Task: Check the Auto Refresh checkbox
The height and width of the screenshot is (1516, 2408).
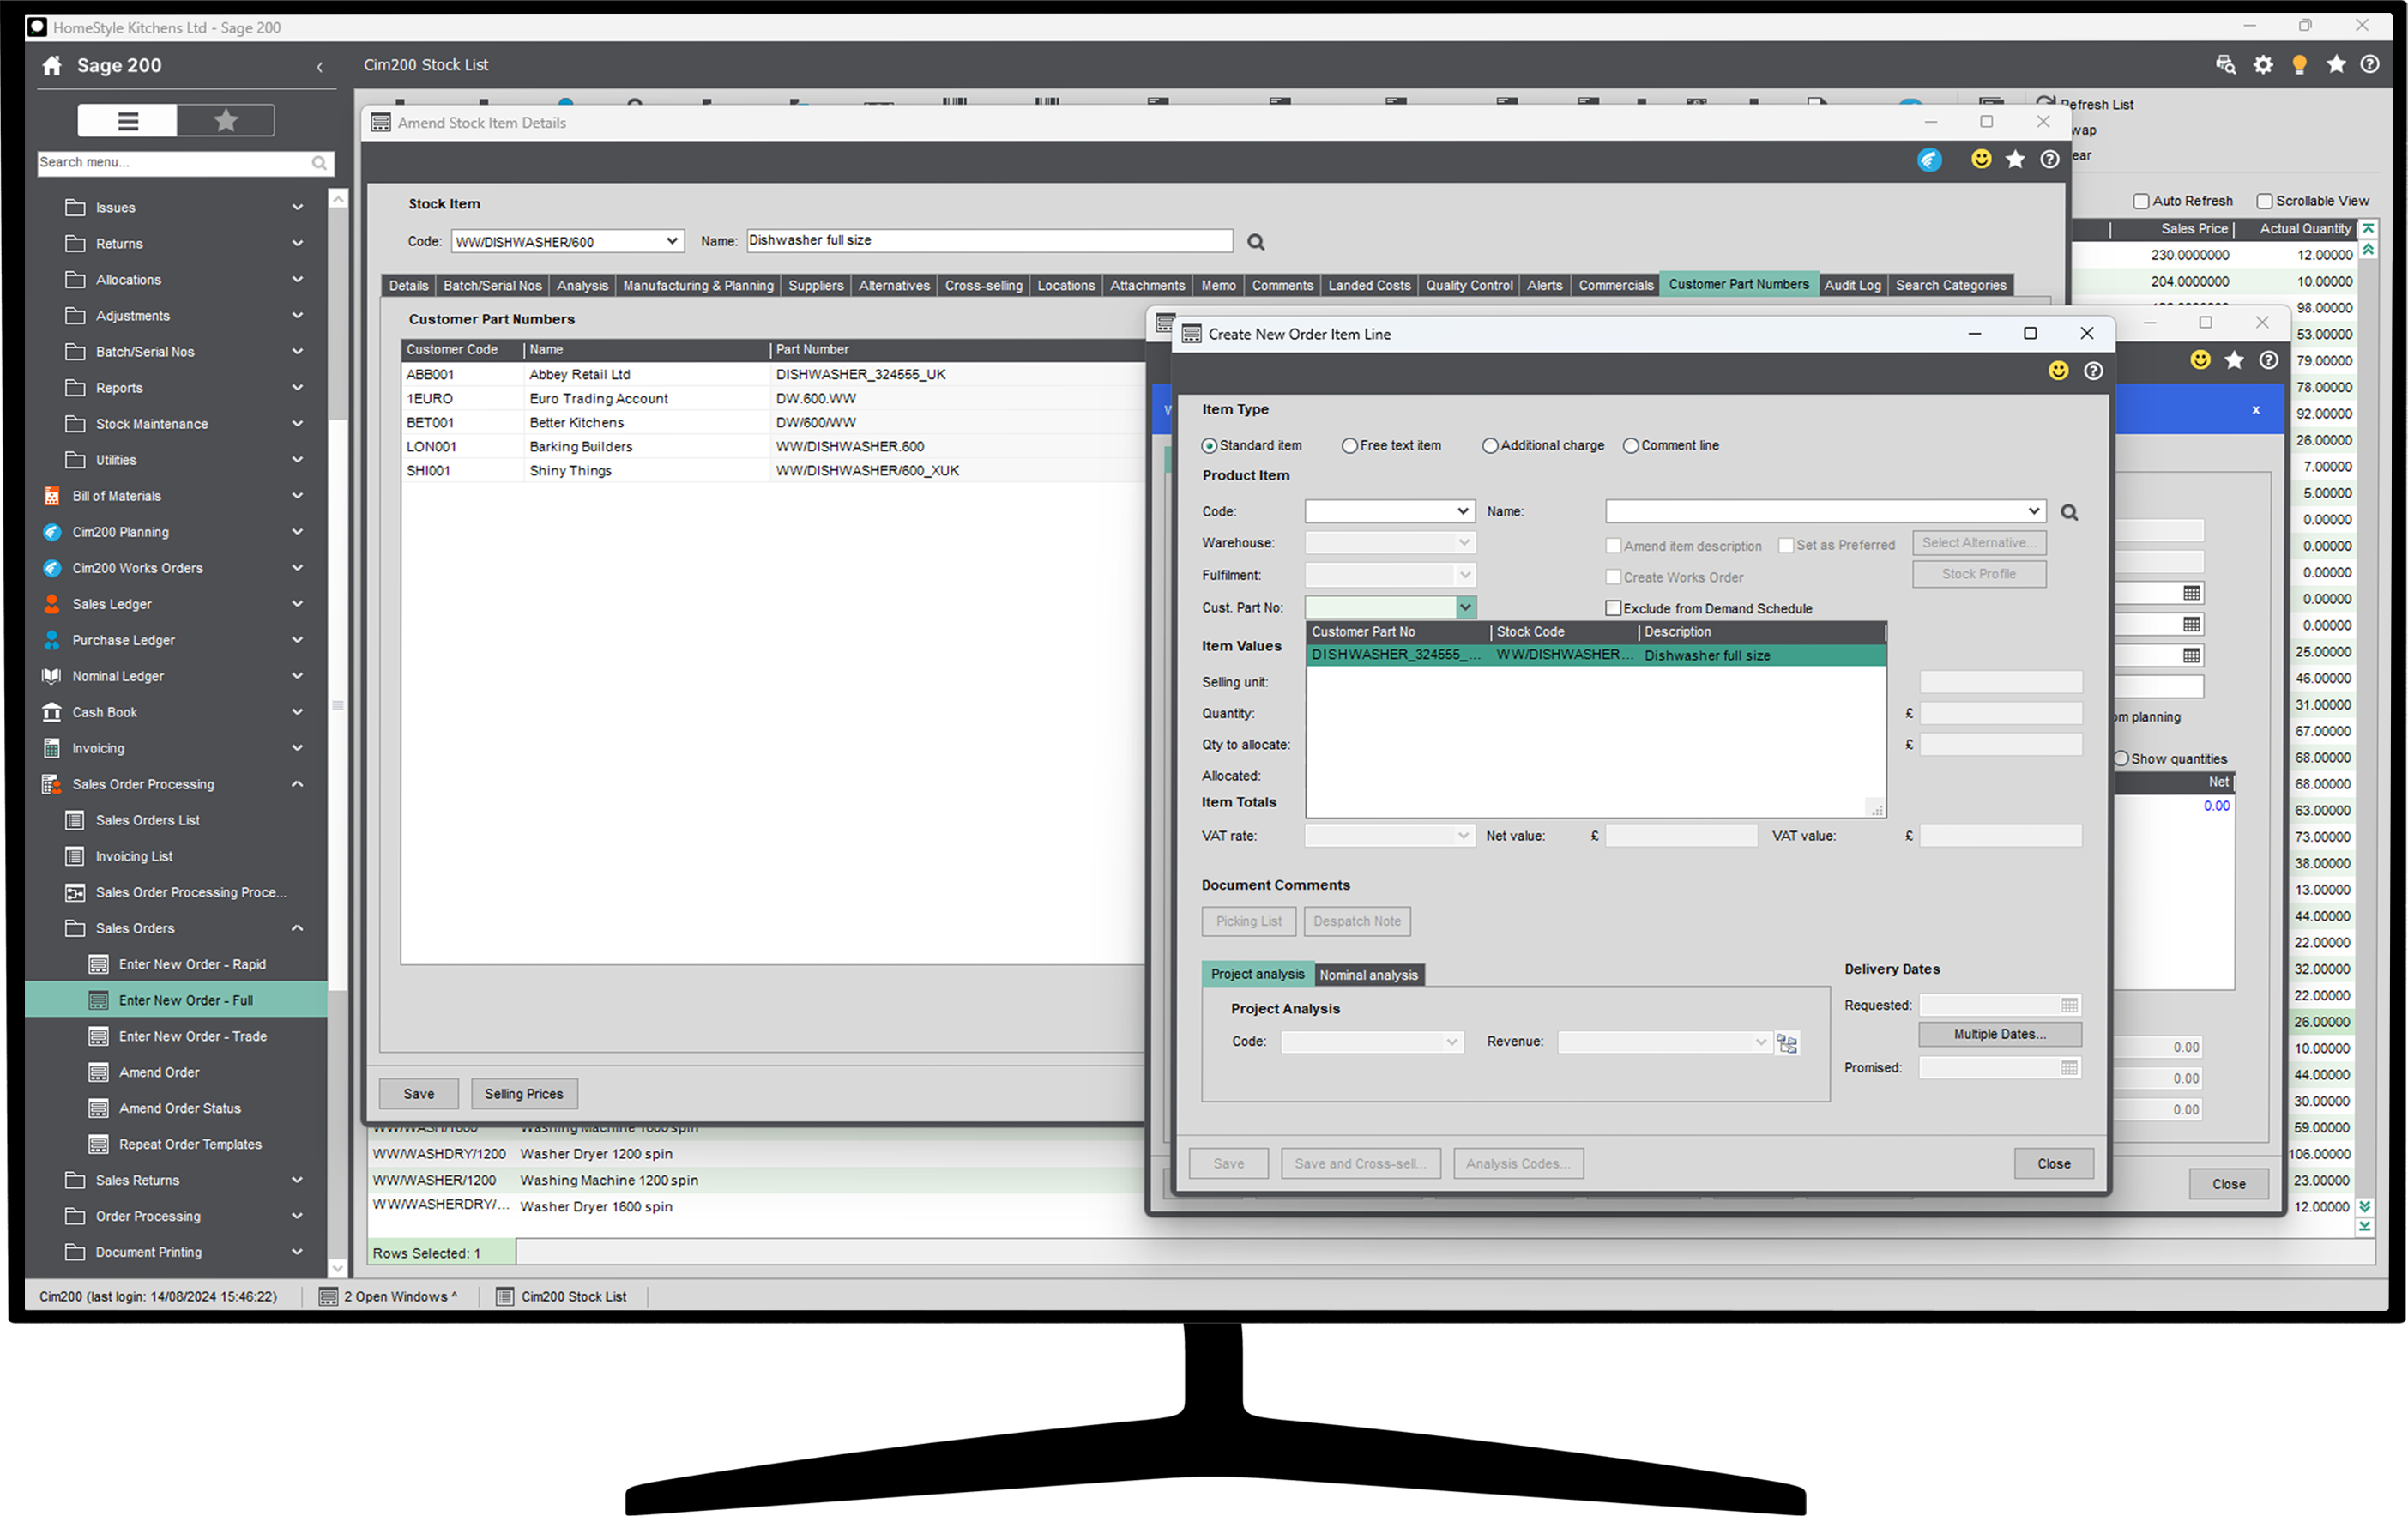Action: [2141, 200]
